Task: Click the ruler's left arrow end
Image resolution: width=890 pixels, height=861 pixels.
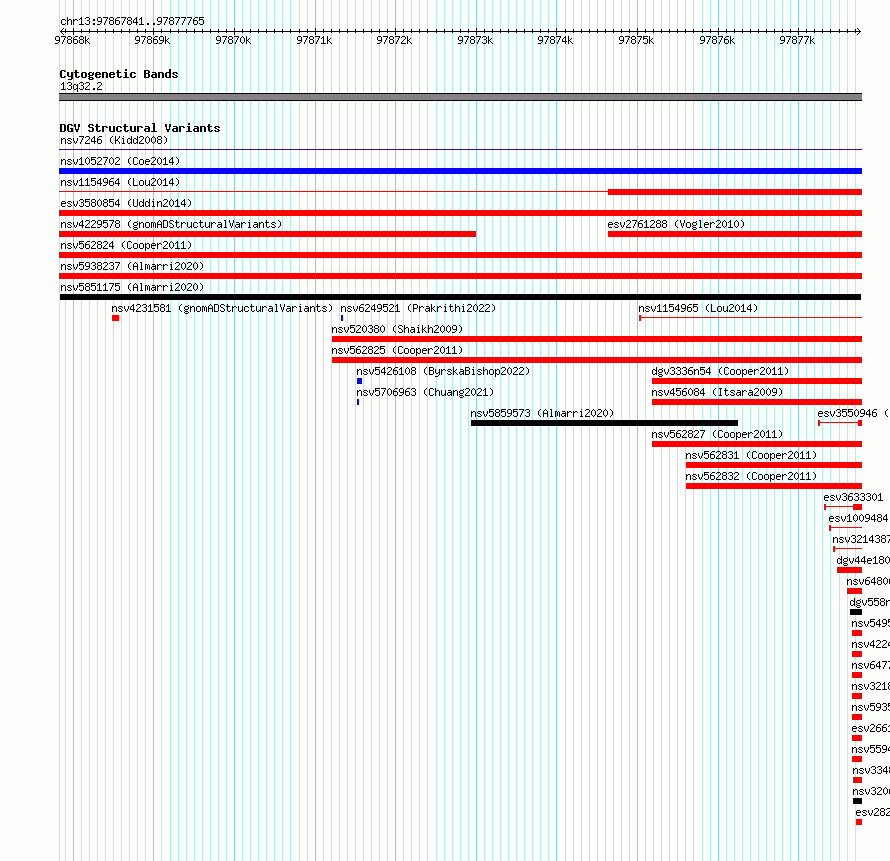Action: [x=62, y=31]
